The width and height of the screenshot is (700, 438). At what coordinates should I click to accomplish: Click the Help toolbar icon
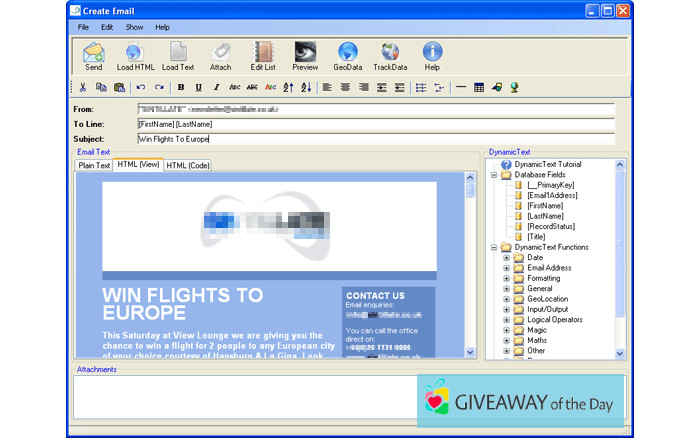[432, 55]
